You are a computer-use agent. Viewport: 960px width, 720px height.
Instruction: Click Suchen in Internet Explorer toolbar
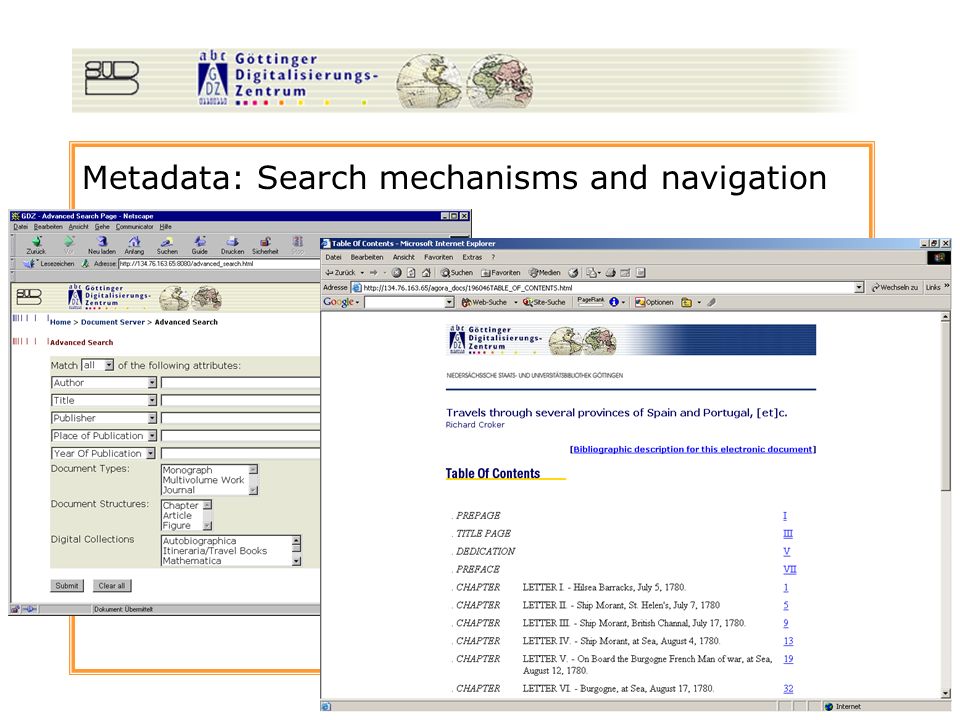point(457,272)
